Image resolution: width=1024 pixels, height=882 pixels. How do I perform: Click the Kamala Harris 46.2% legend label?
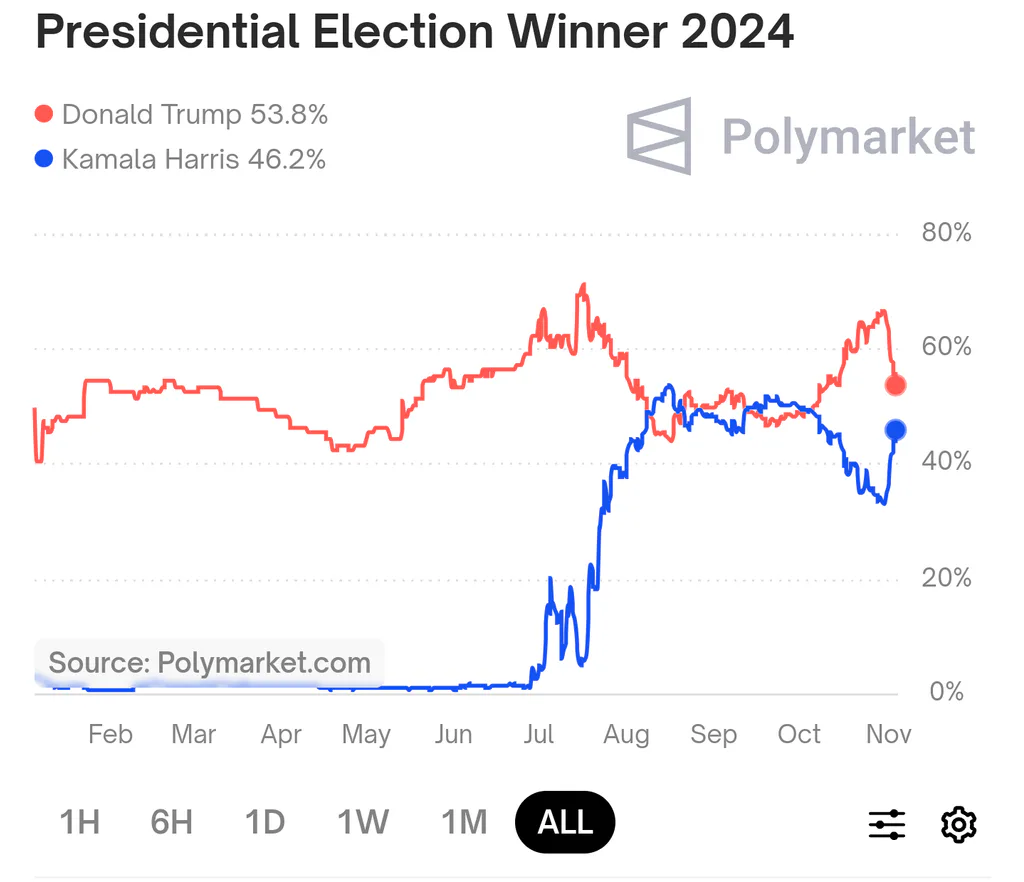194,159
